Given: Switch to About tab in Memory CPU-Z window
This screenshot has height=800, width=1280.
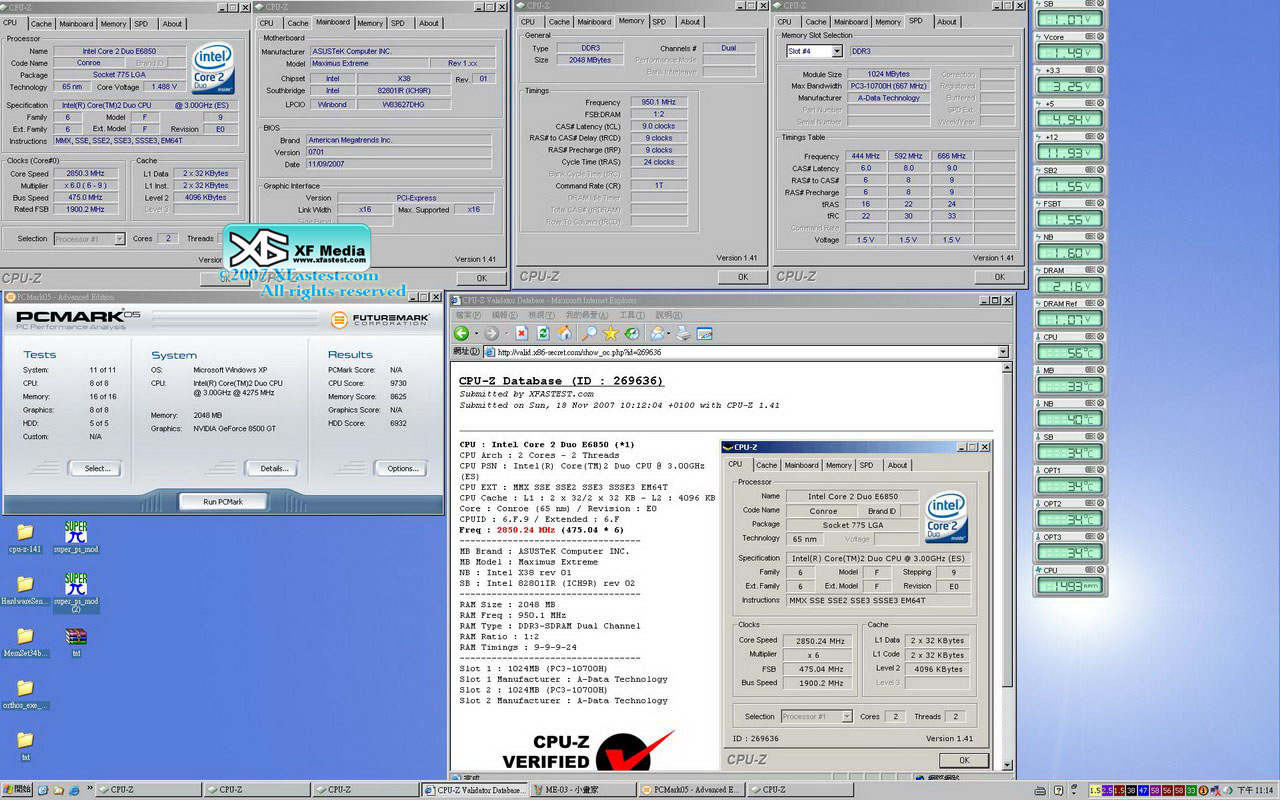Looking at the screenshot, I should pyautogui.click(x=691, y=21).
